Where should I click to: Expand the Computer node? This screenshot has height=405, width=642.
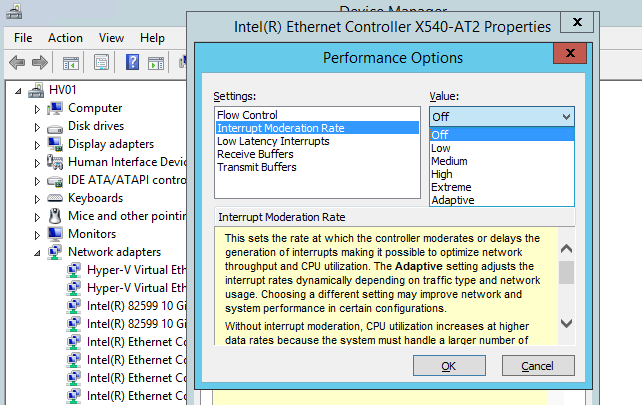pos(37,109)
